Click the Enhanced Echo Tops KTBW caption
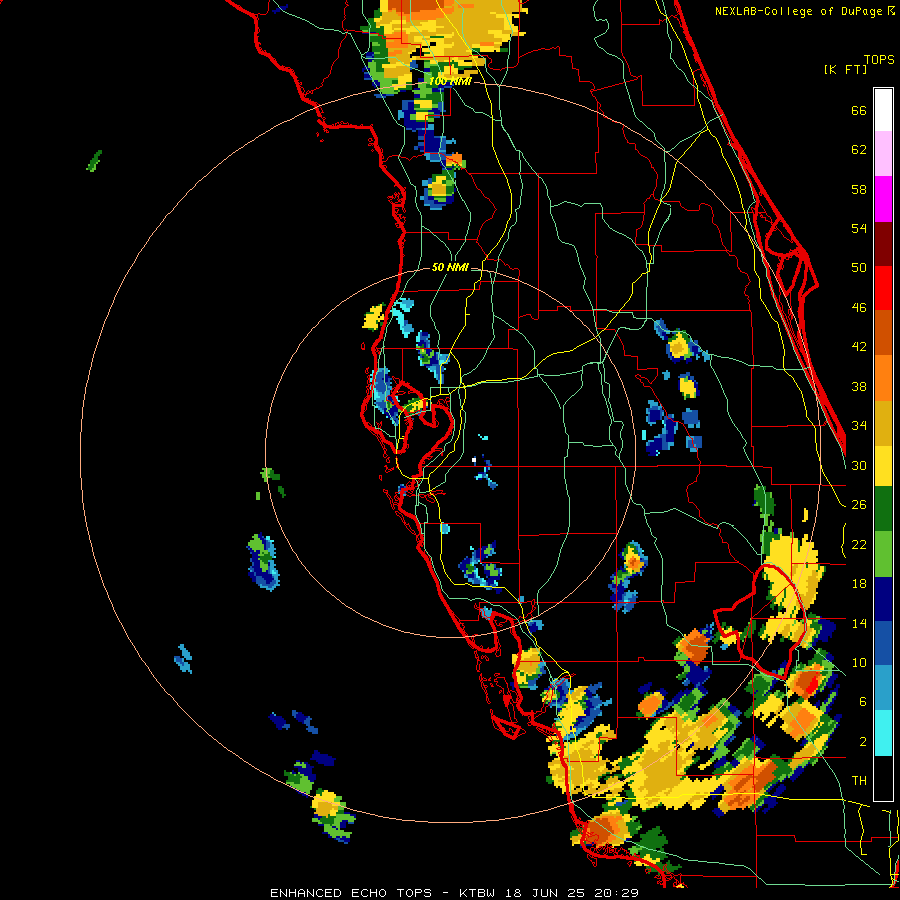Viewport: 900px width, 900px height. pos(454,893)
